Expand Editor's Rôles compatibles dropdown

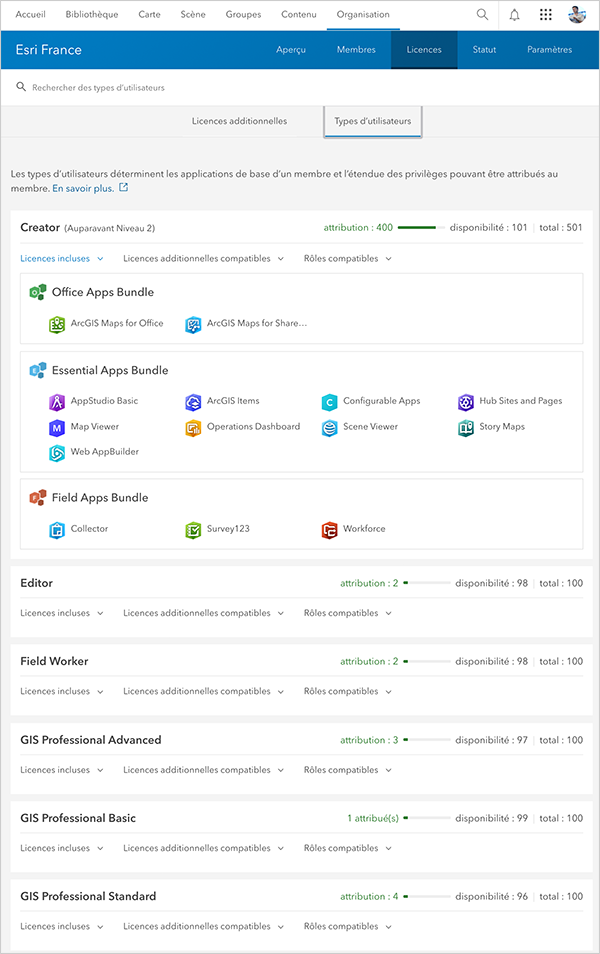pyautogui.click(x=347, y=613)
